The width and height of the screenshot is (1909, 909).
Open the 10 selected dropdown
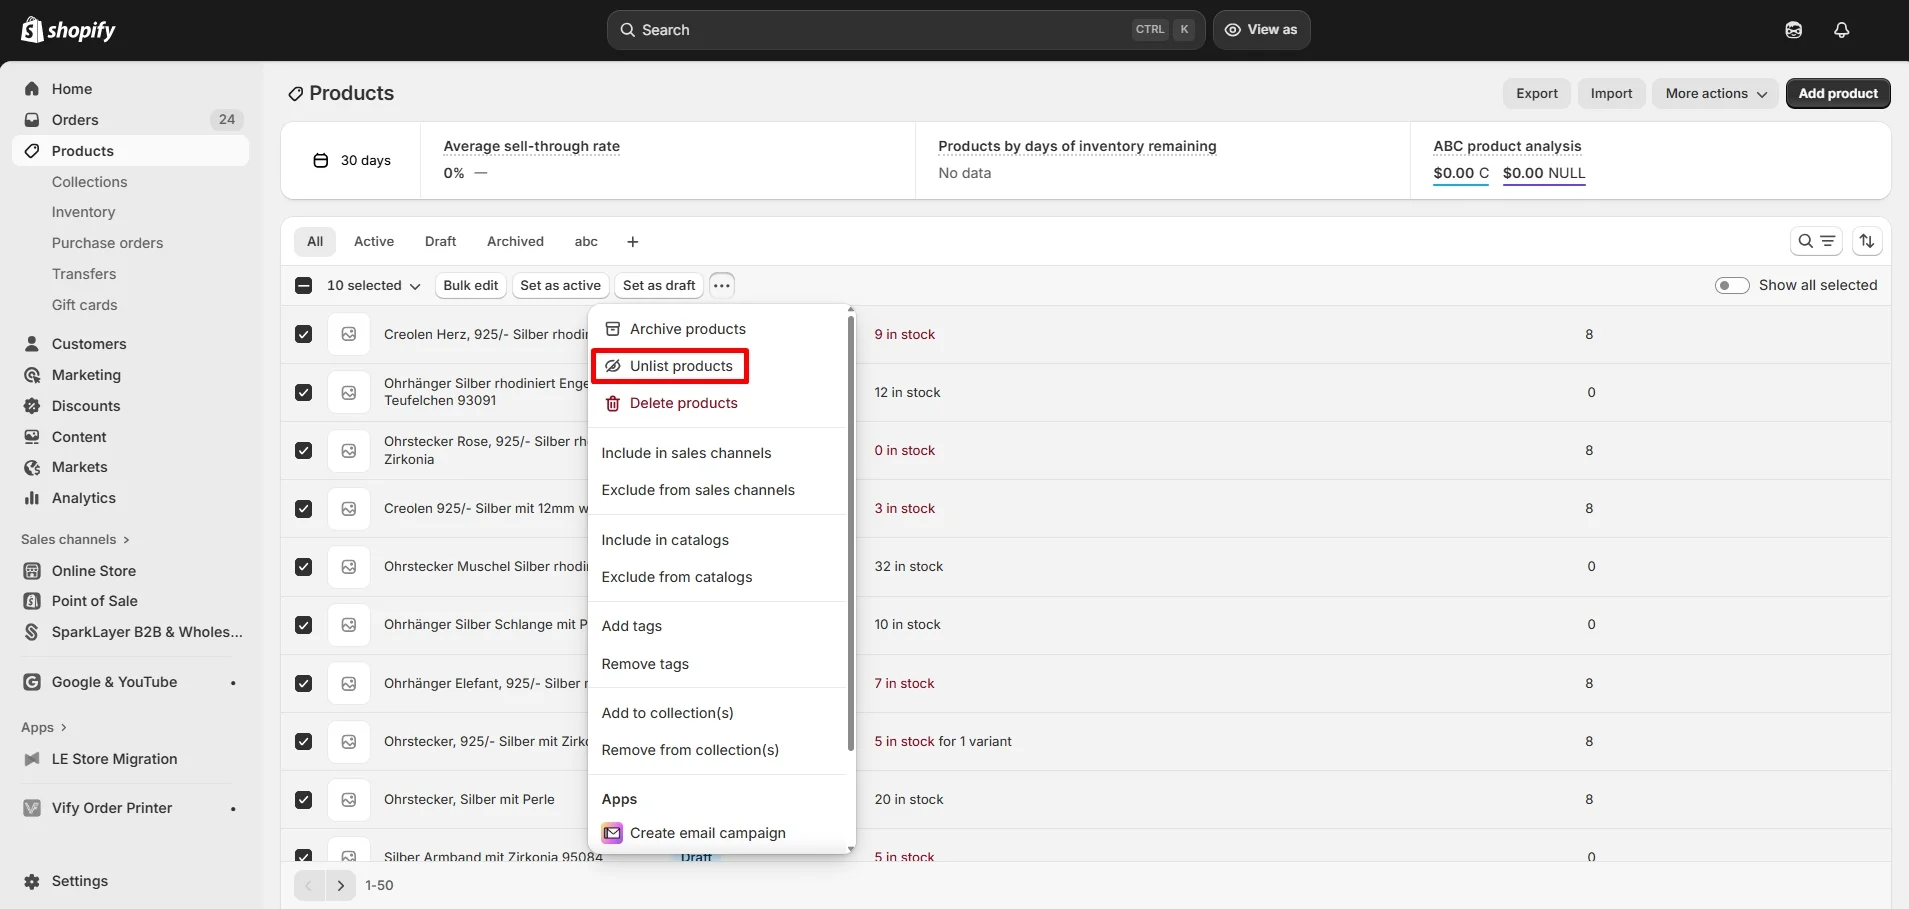pos(371,285)
